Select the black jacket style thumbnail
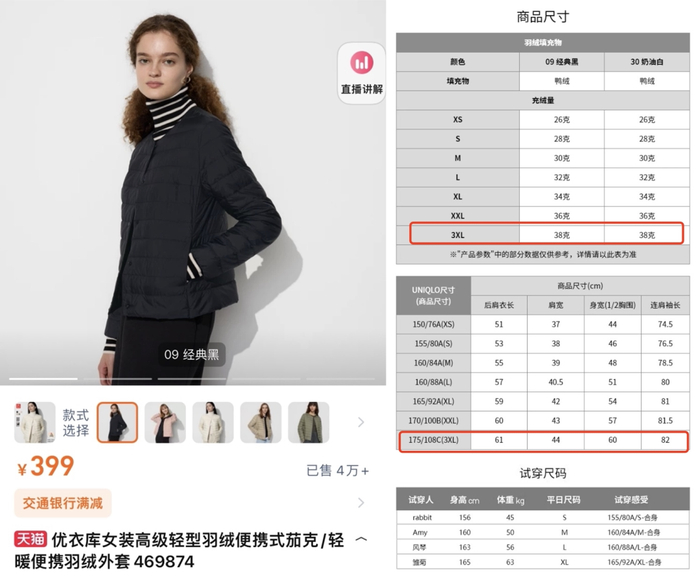700x581 pixels. 117,422
